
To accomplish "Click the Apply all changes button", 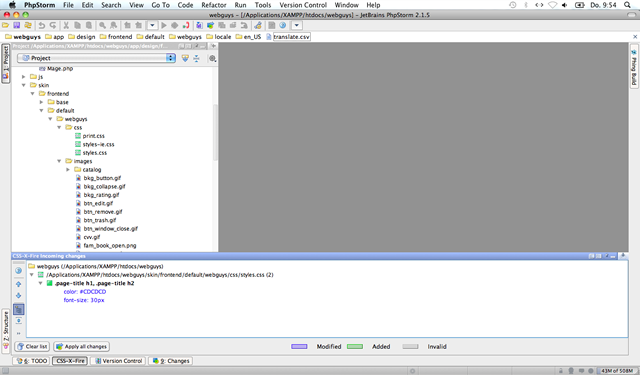I will (x=81, y=346).
